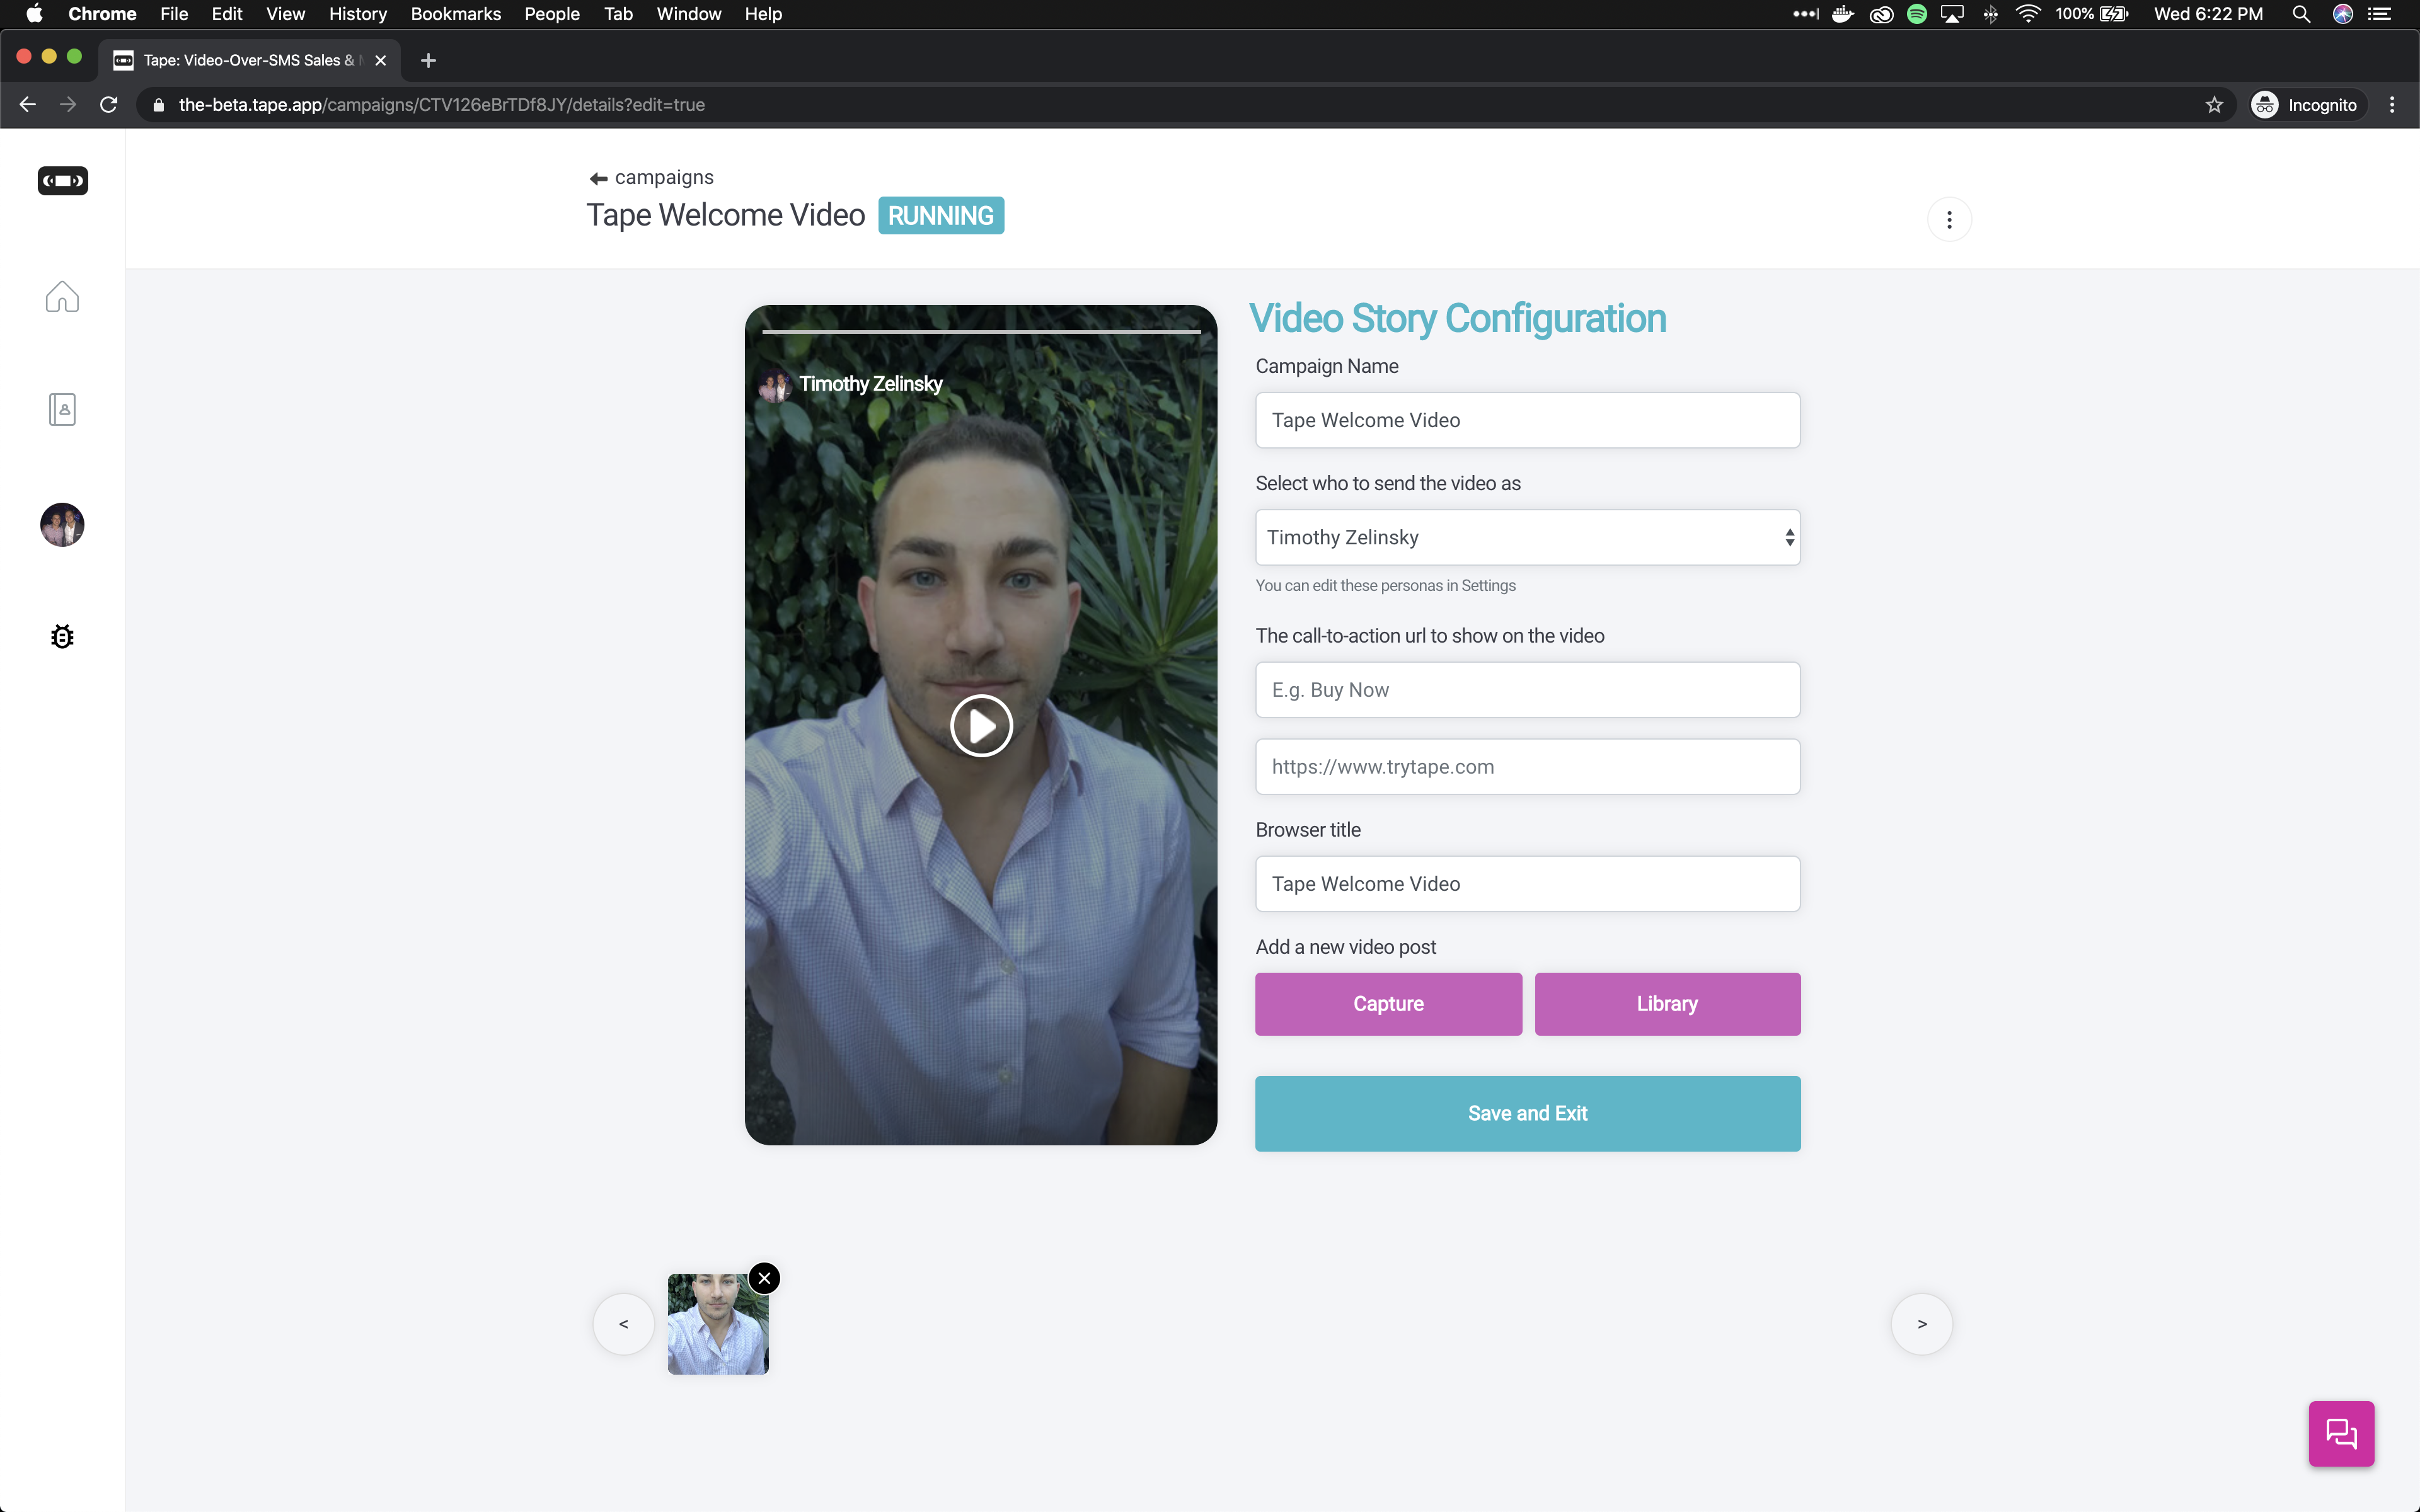Expand the sender persona dropdown
The height and width of the screenshot is (1512, 2420).
(1527, 538)
